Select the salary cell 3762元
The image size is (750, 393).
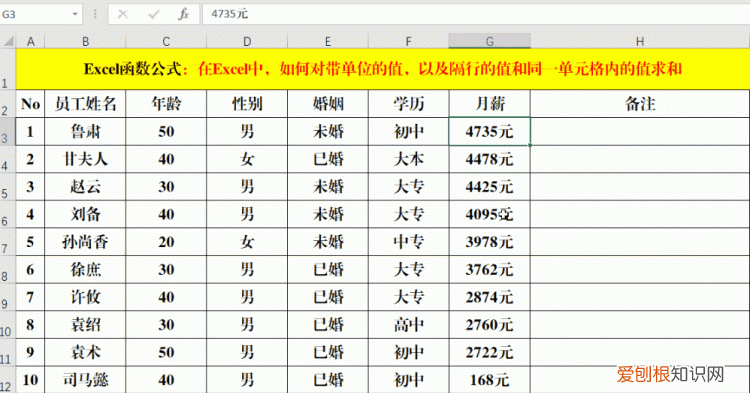[489, 270]
